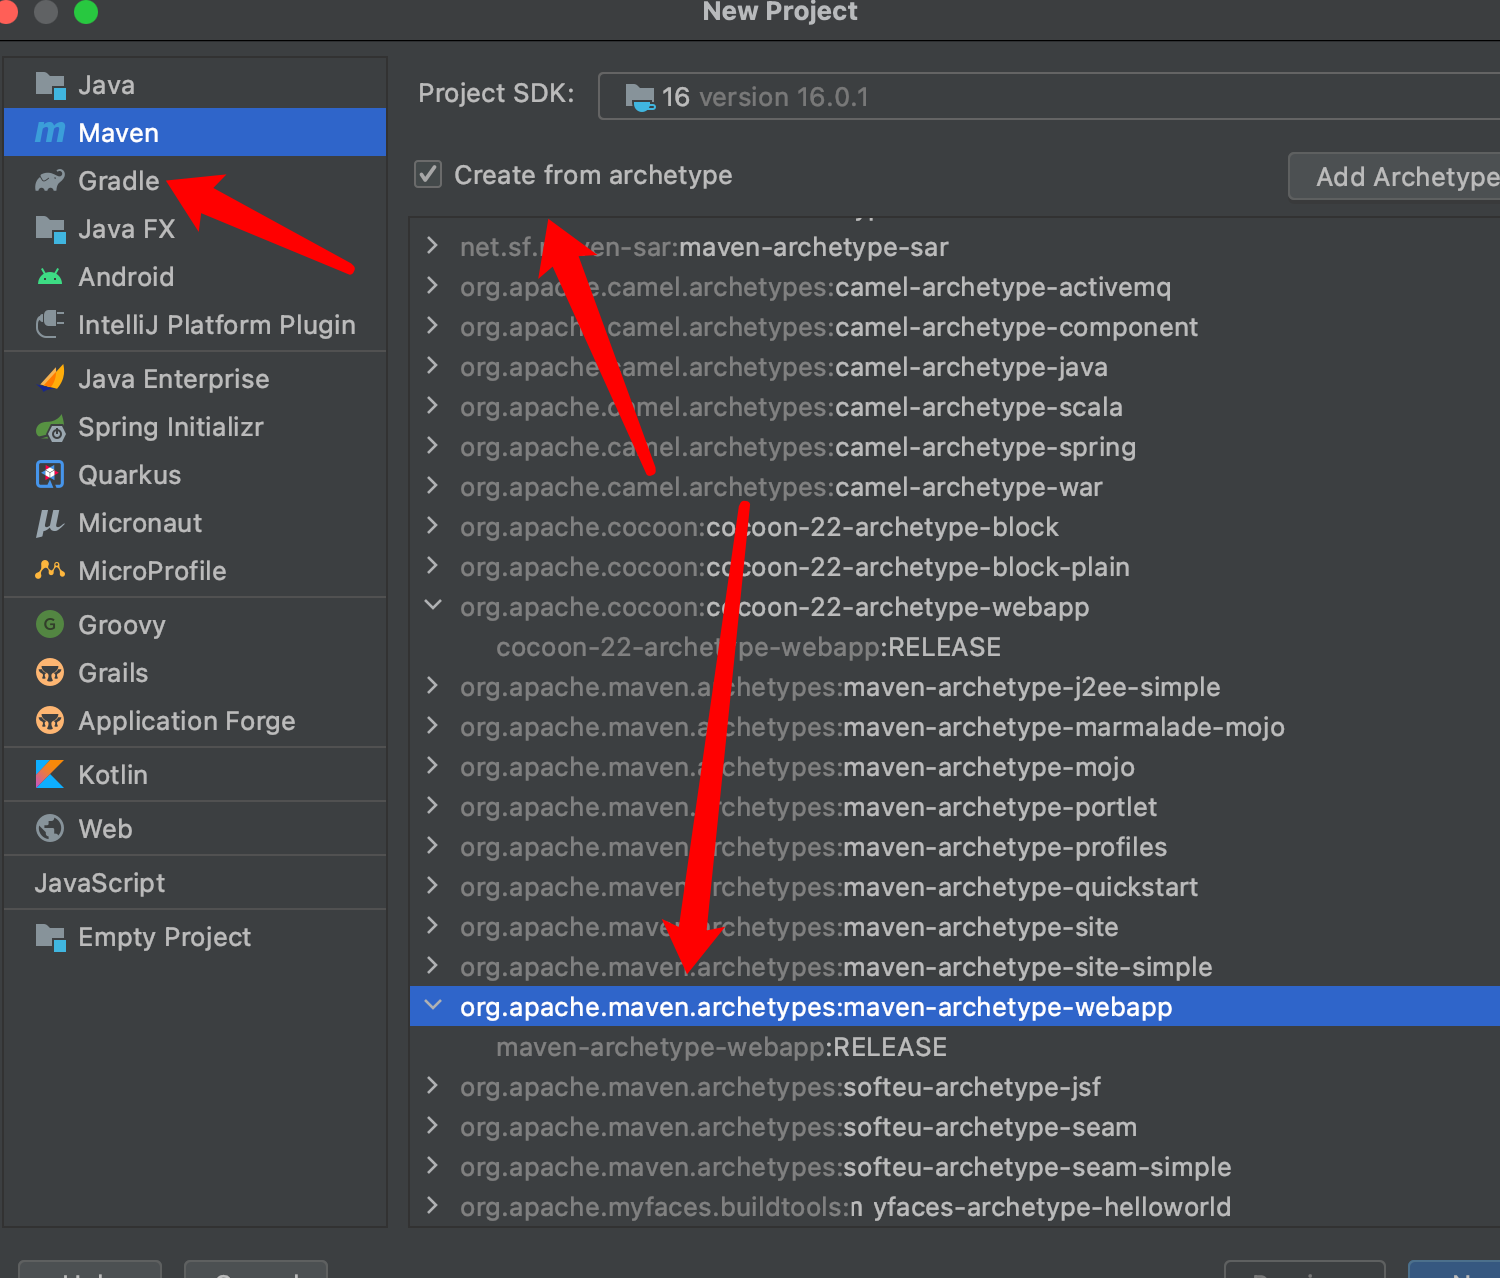Uncheck Create from archetype
The image size is (1500, 1278).
point(427,174)
